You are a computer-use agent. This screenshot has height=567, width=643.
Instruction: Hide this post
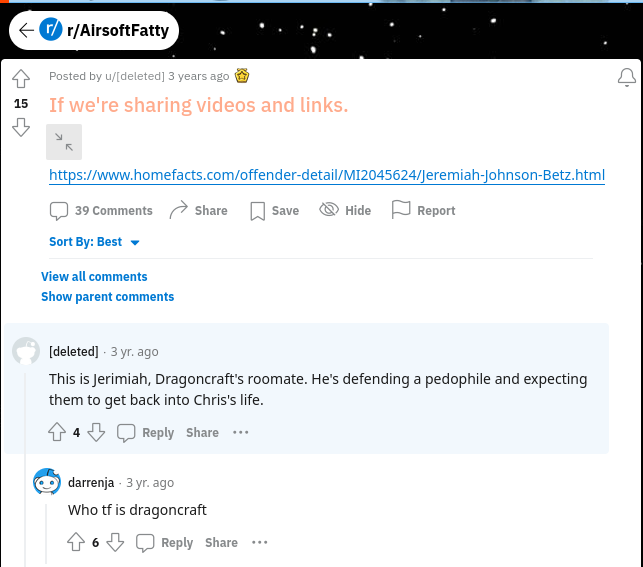[x=345, y=210]
